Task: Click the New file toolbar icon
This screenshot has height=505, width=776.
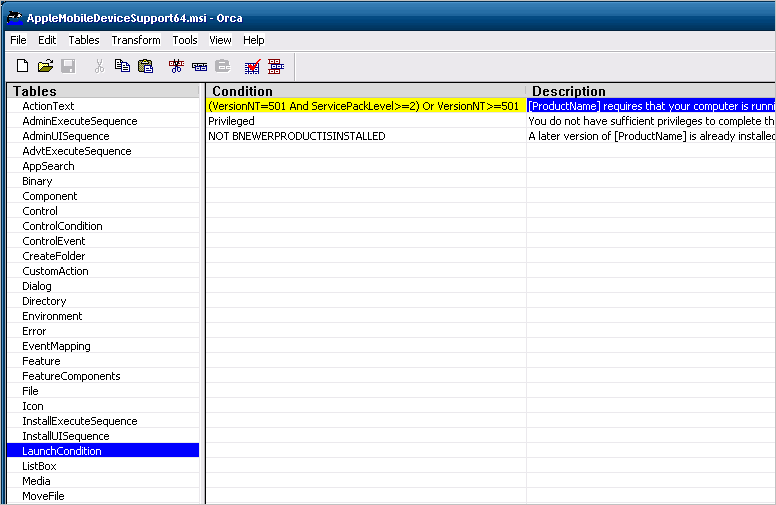Action: [x=22, y=66]
